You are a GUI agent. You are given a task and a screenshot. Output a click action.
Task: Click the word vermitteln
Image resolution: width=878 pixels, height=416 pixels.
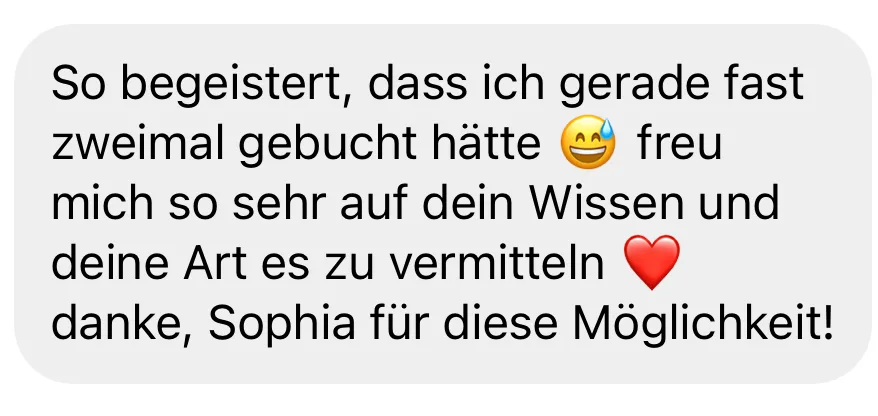497,263
